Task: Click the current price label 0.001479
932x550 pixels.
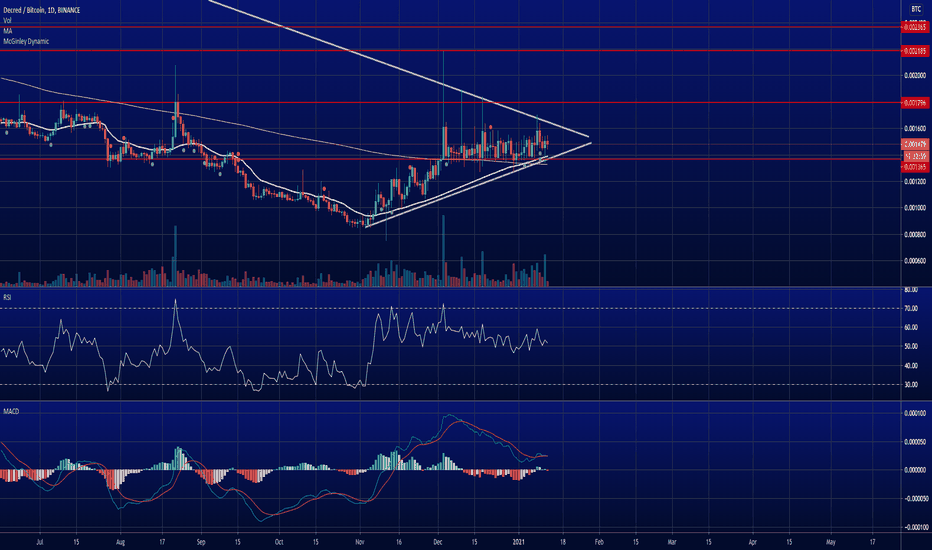Action: coord(915,144)
